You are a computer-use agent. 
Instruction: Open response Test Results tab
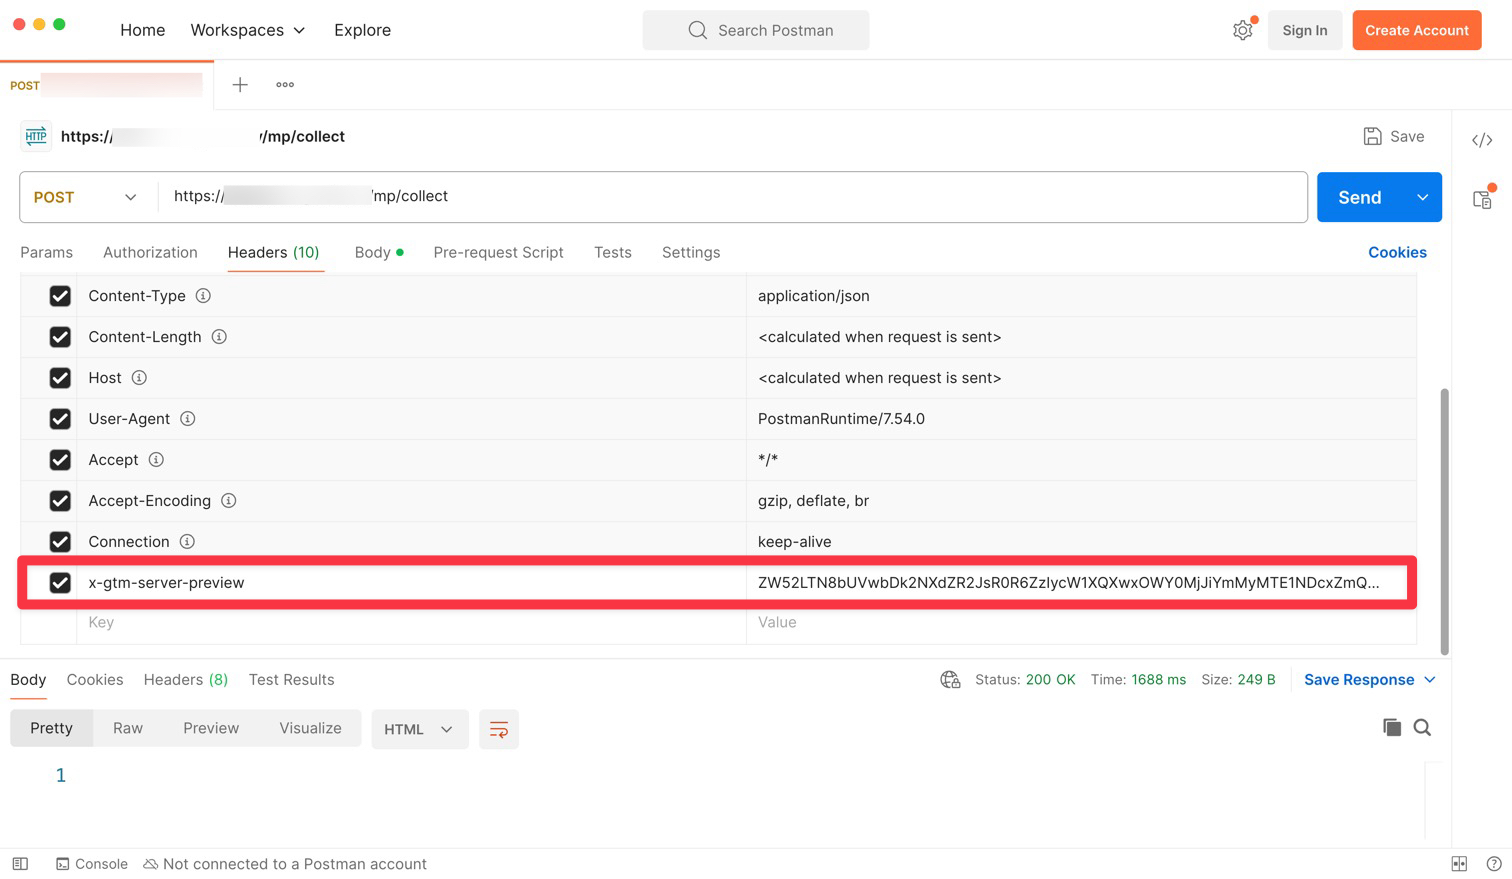291,680
